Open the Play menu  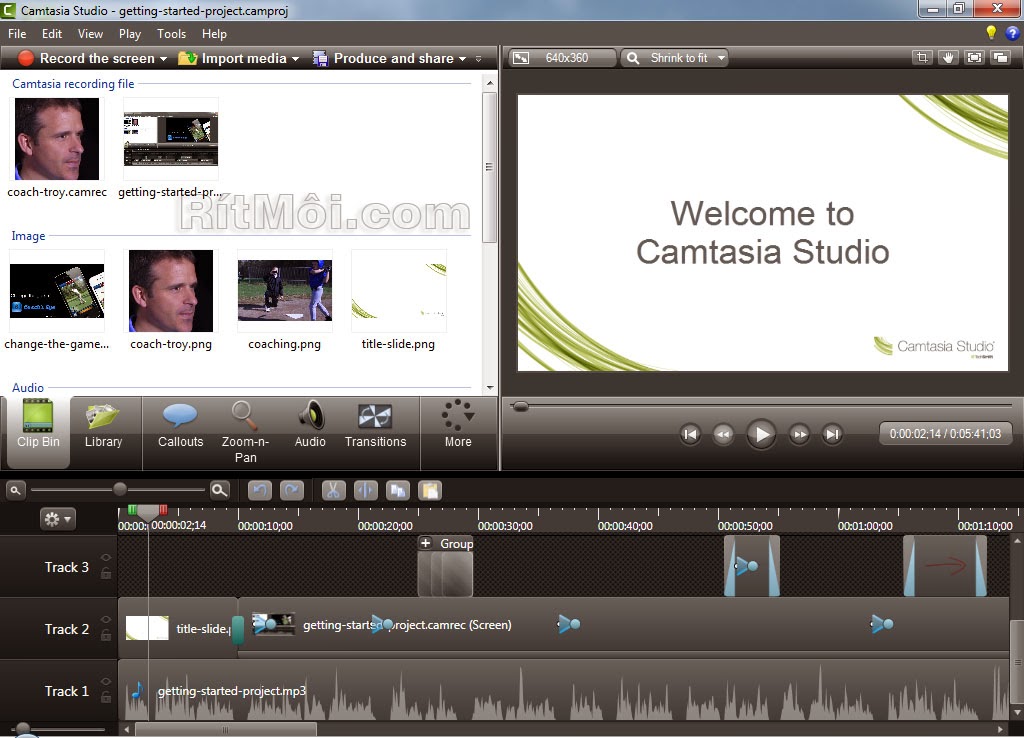point(129,34)
